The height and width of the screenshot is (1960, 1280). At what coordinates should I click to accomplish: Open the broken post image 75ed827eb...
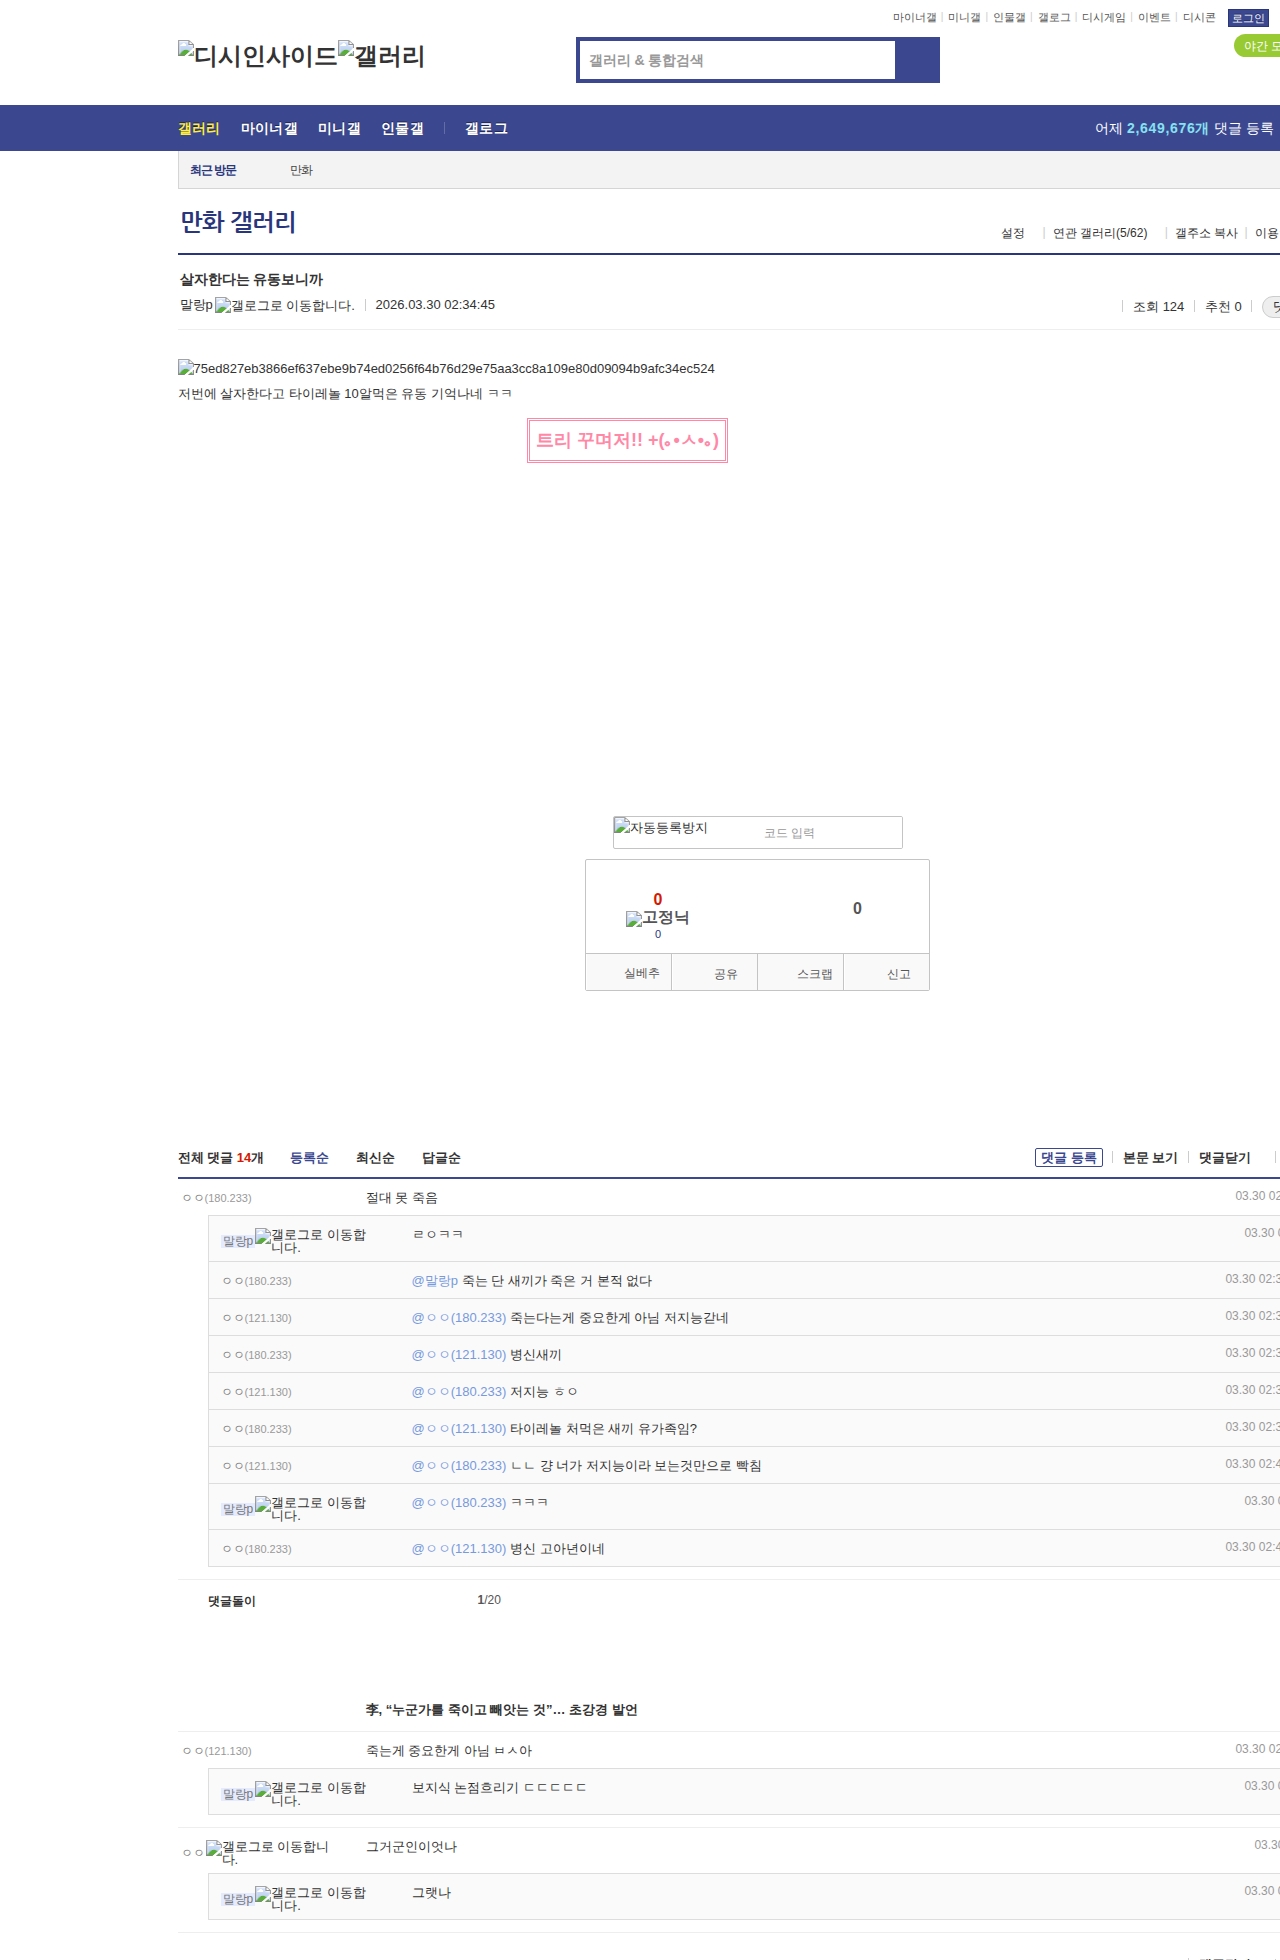[x=446, y=368]
